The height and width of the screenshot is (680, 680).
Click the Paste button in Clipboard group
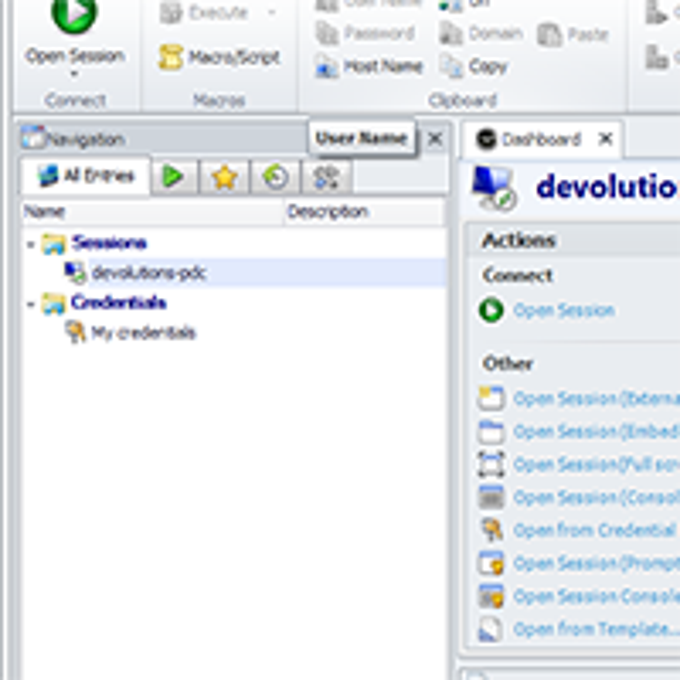pos(573,35)
